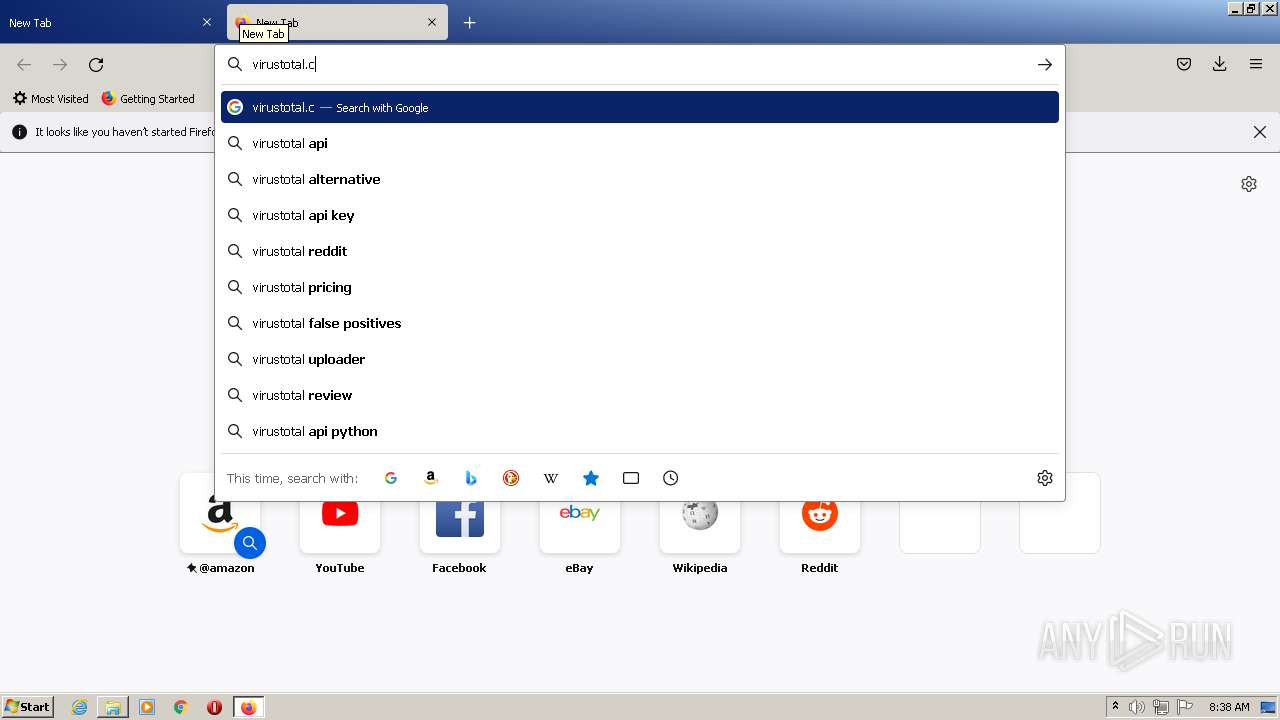This screenshot has height=720, width=1280.
Task: Personalize new tab gear icon
Action: [x=1249, y=184]
